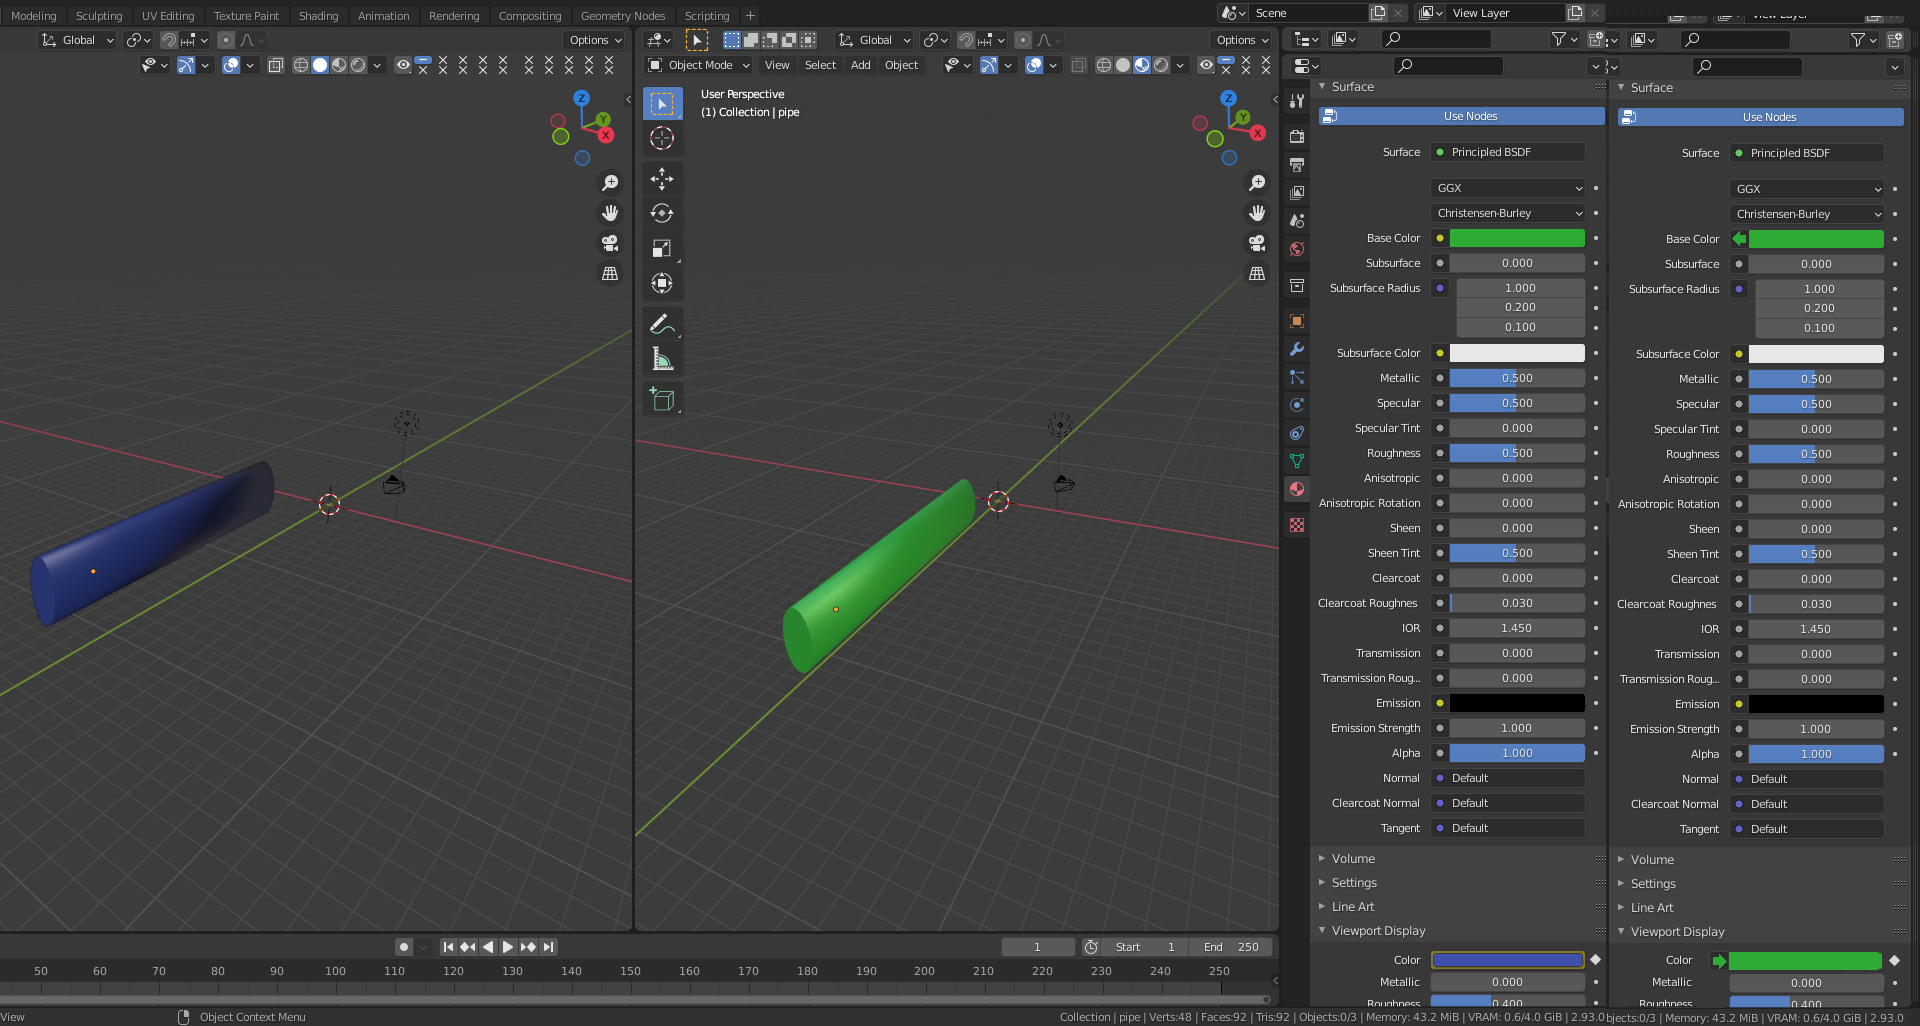Viewport: 1920px width, 1026px height.
Task: Select the Annotate tool
Action: pos(662,324)
